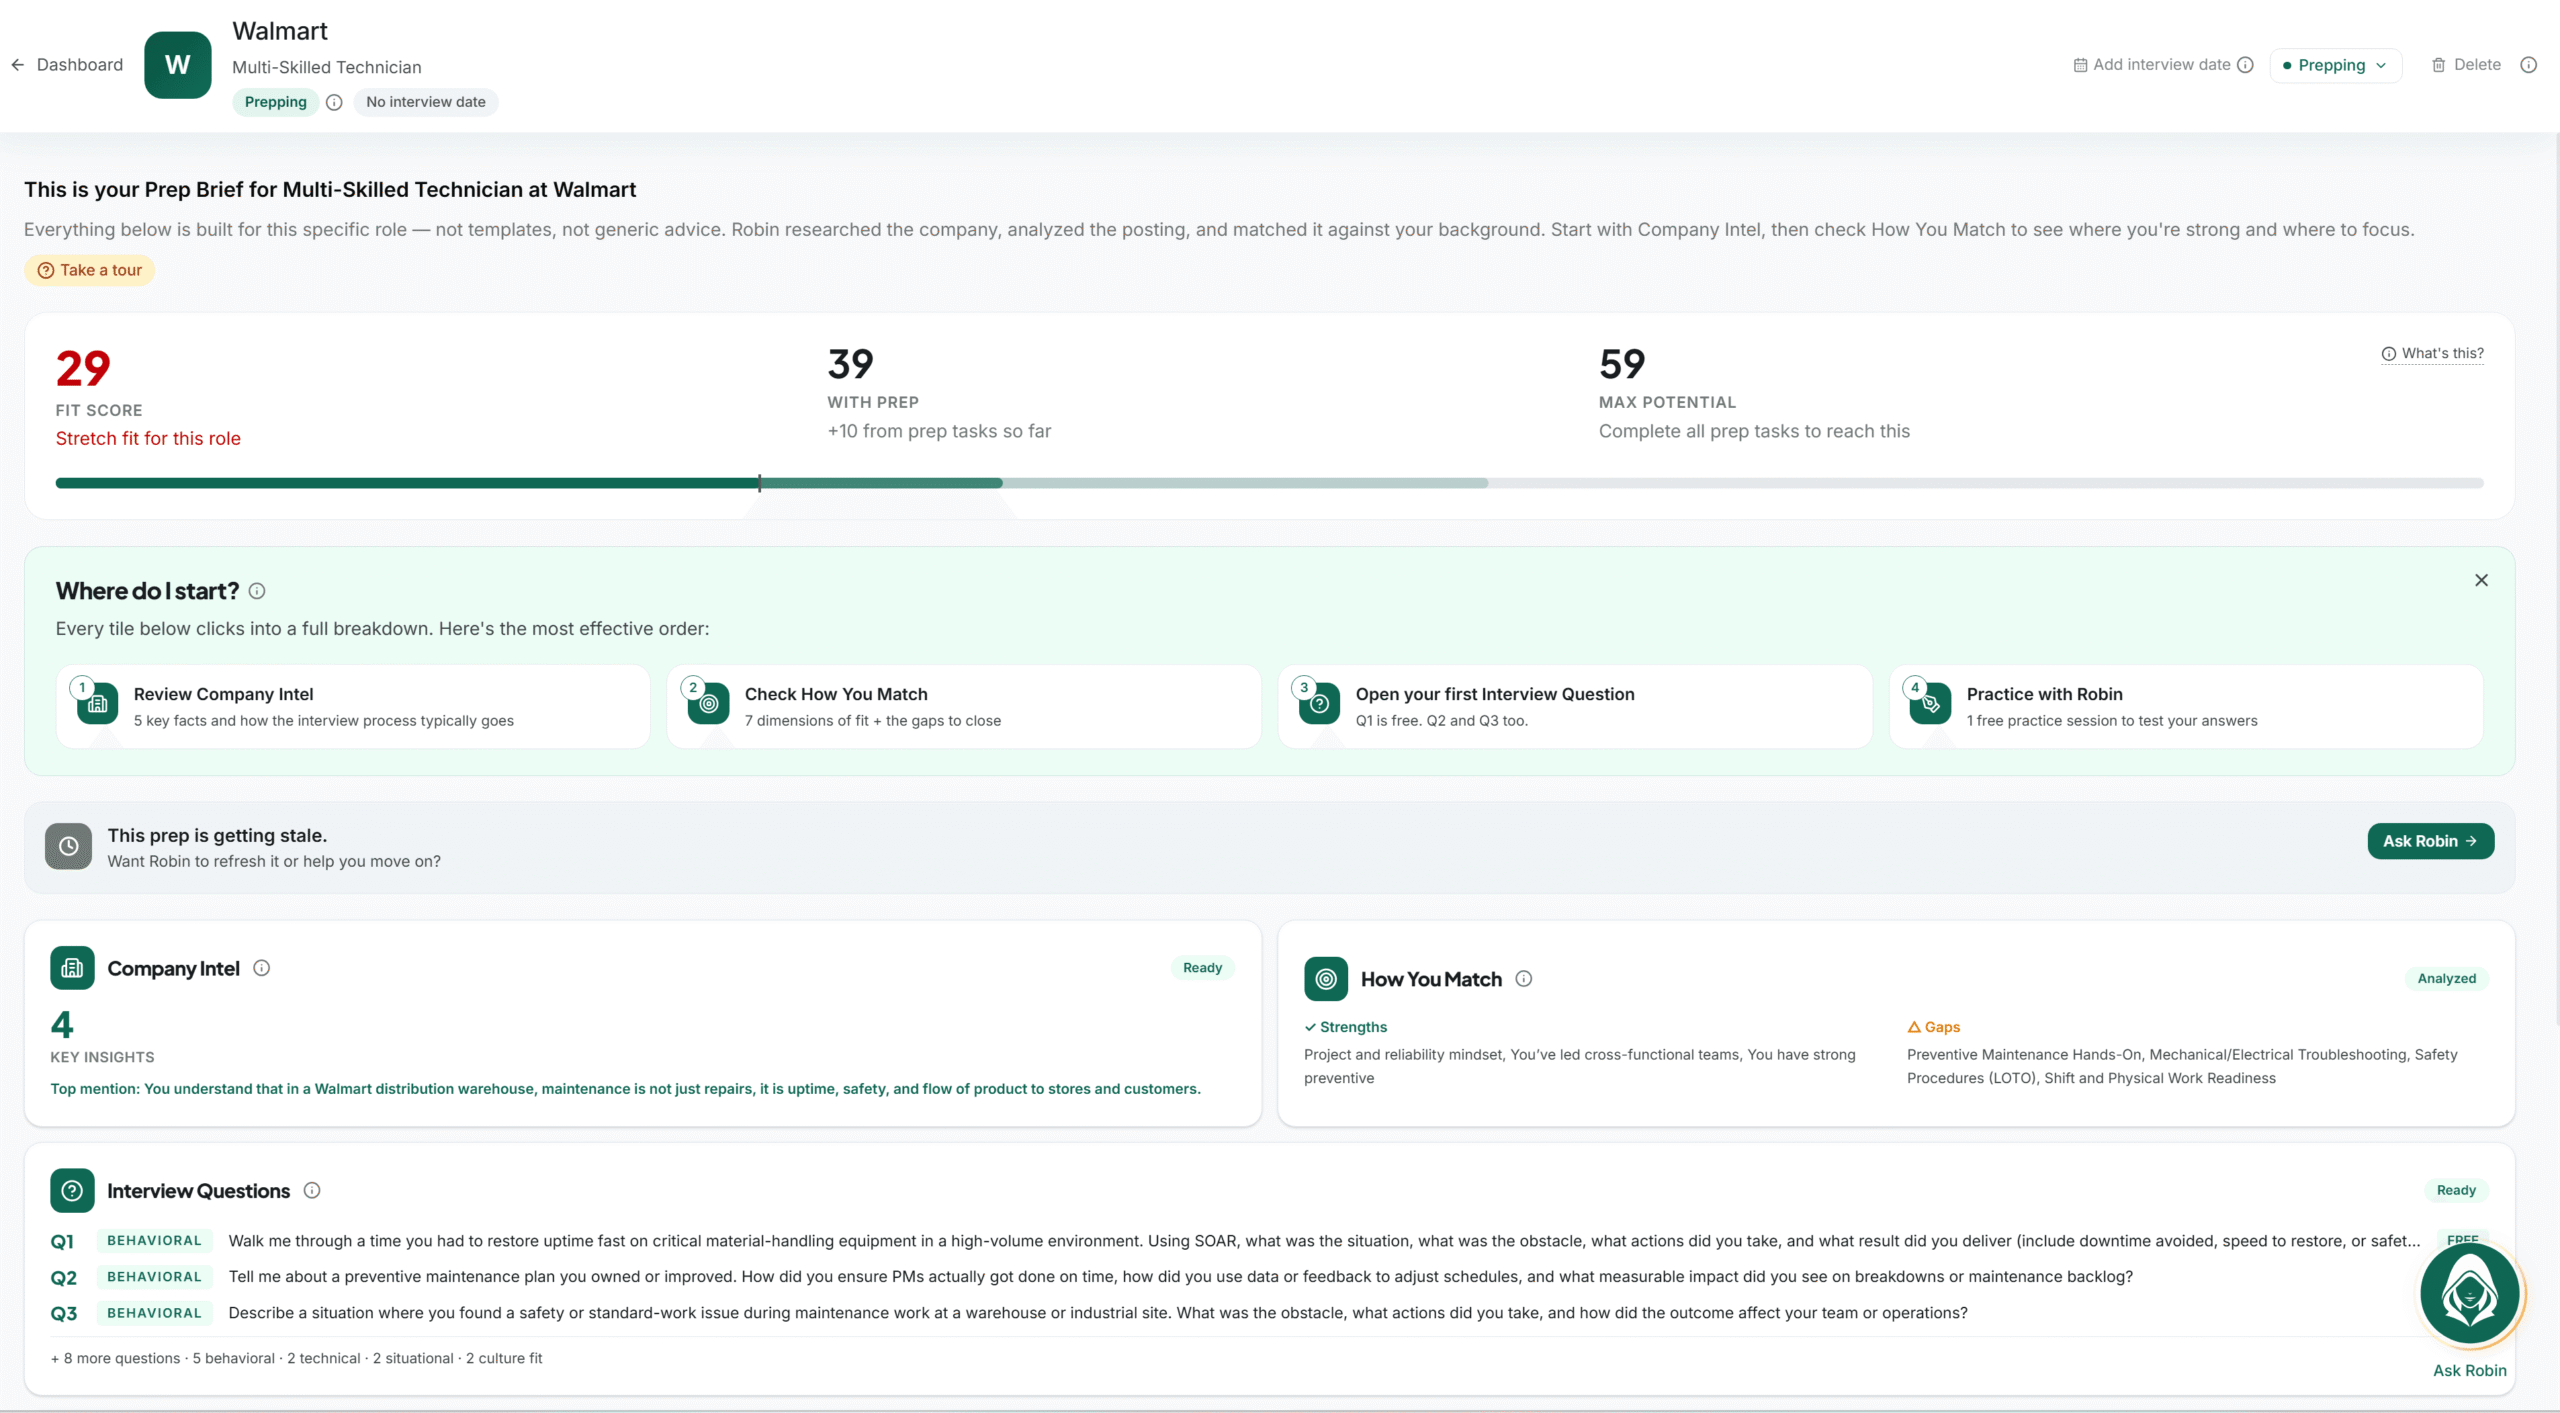Open the Prepping status dropdown

(2335, 65)
